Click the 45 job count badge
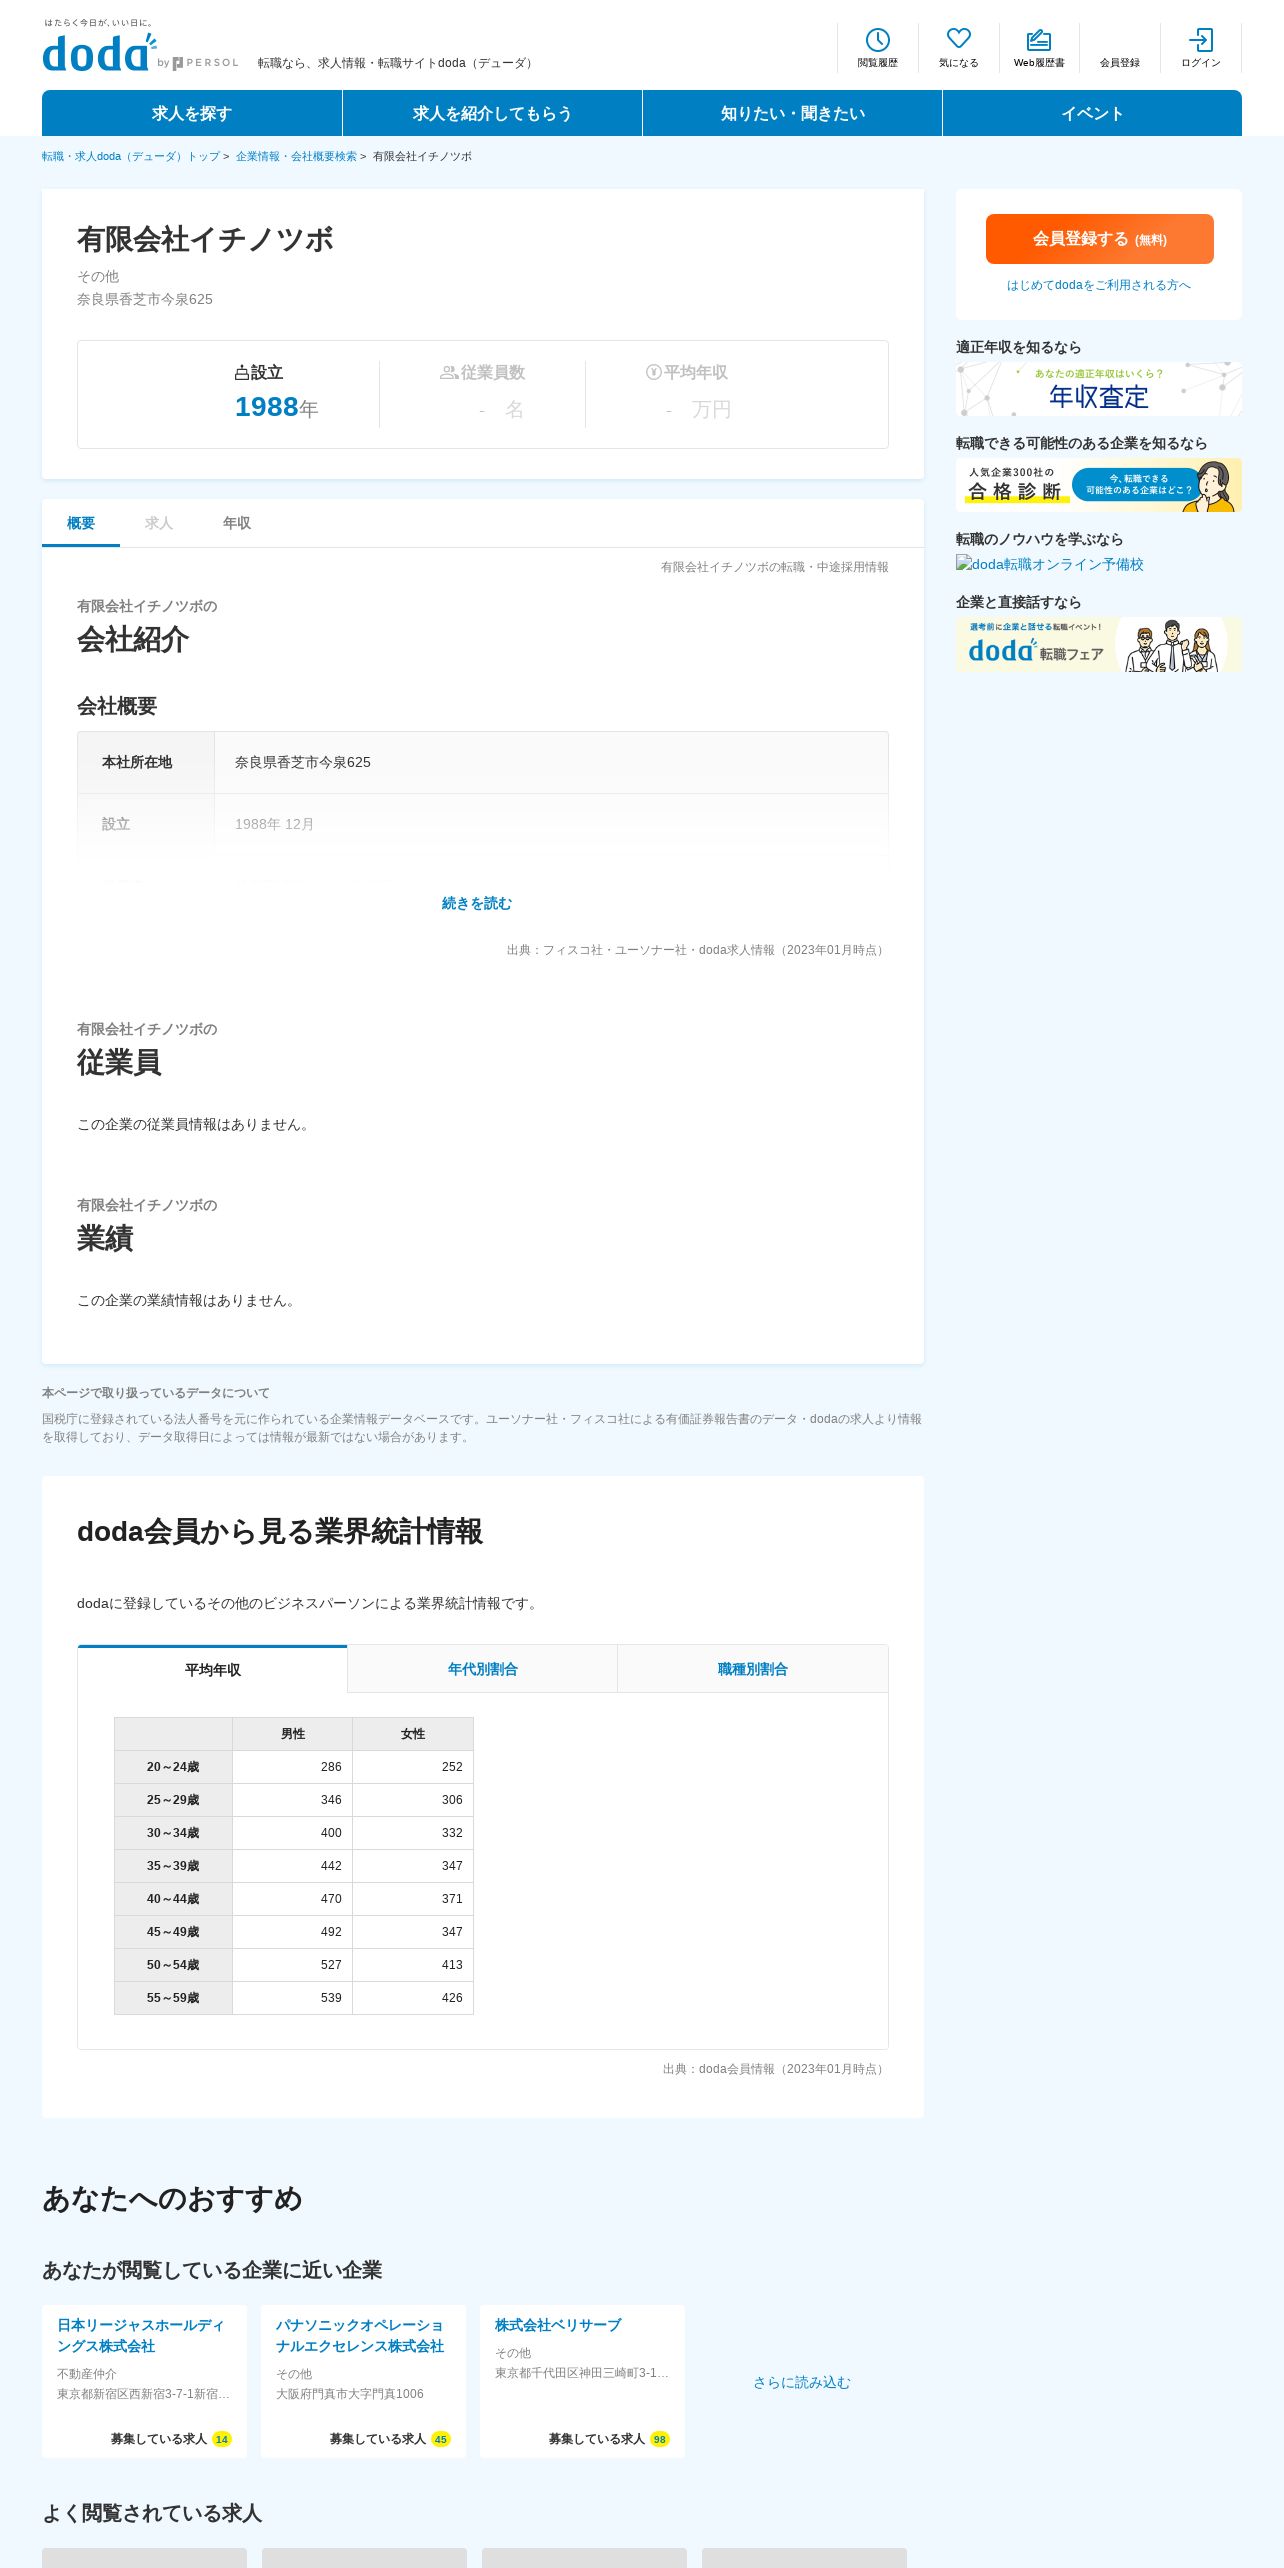The width and height of the screenshot is (1284, 2568). tap(441, 2439)
